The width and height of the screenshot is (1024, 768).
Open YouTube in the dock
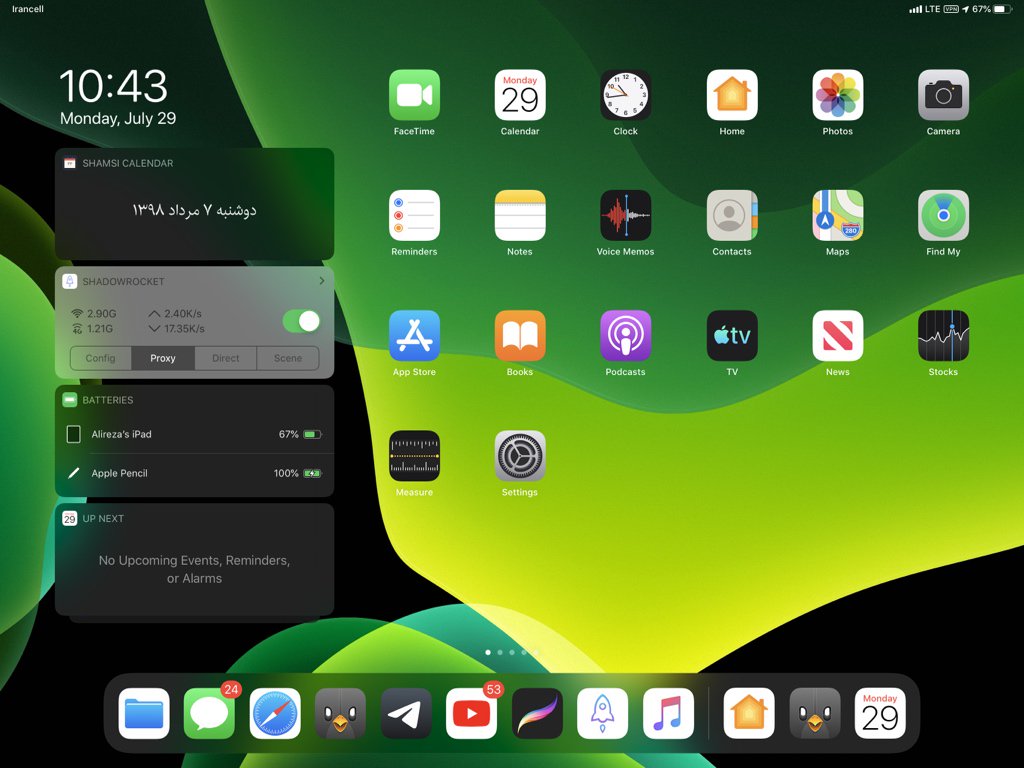(471, 713)
